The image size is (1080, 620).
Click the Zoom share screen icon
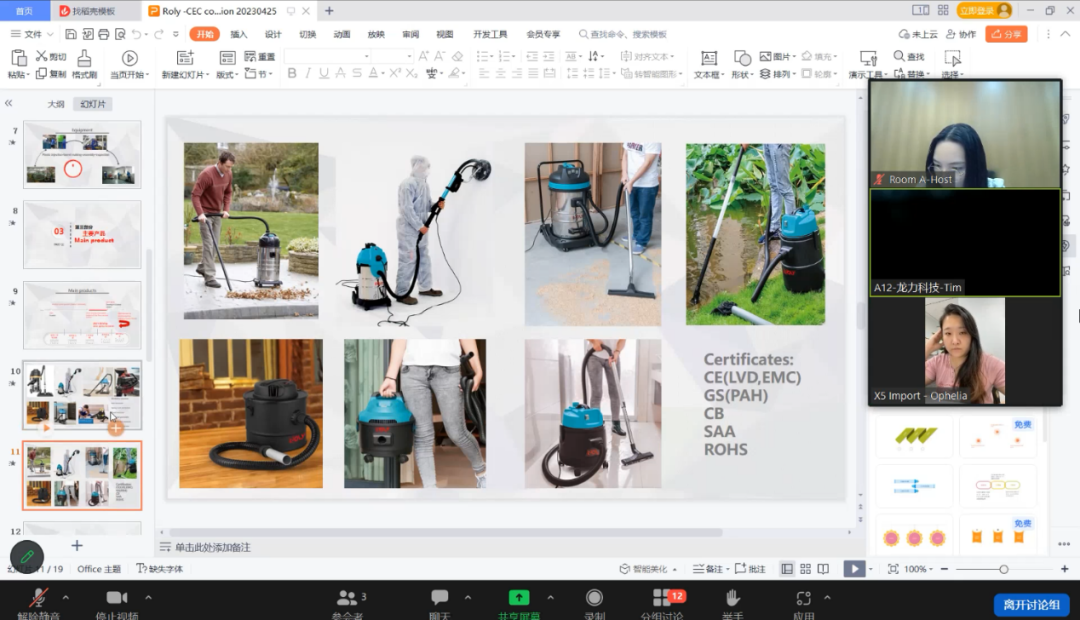tap(518, 598)
